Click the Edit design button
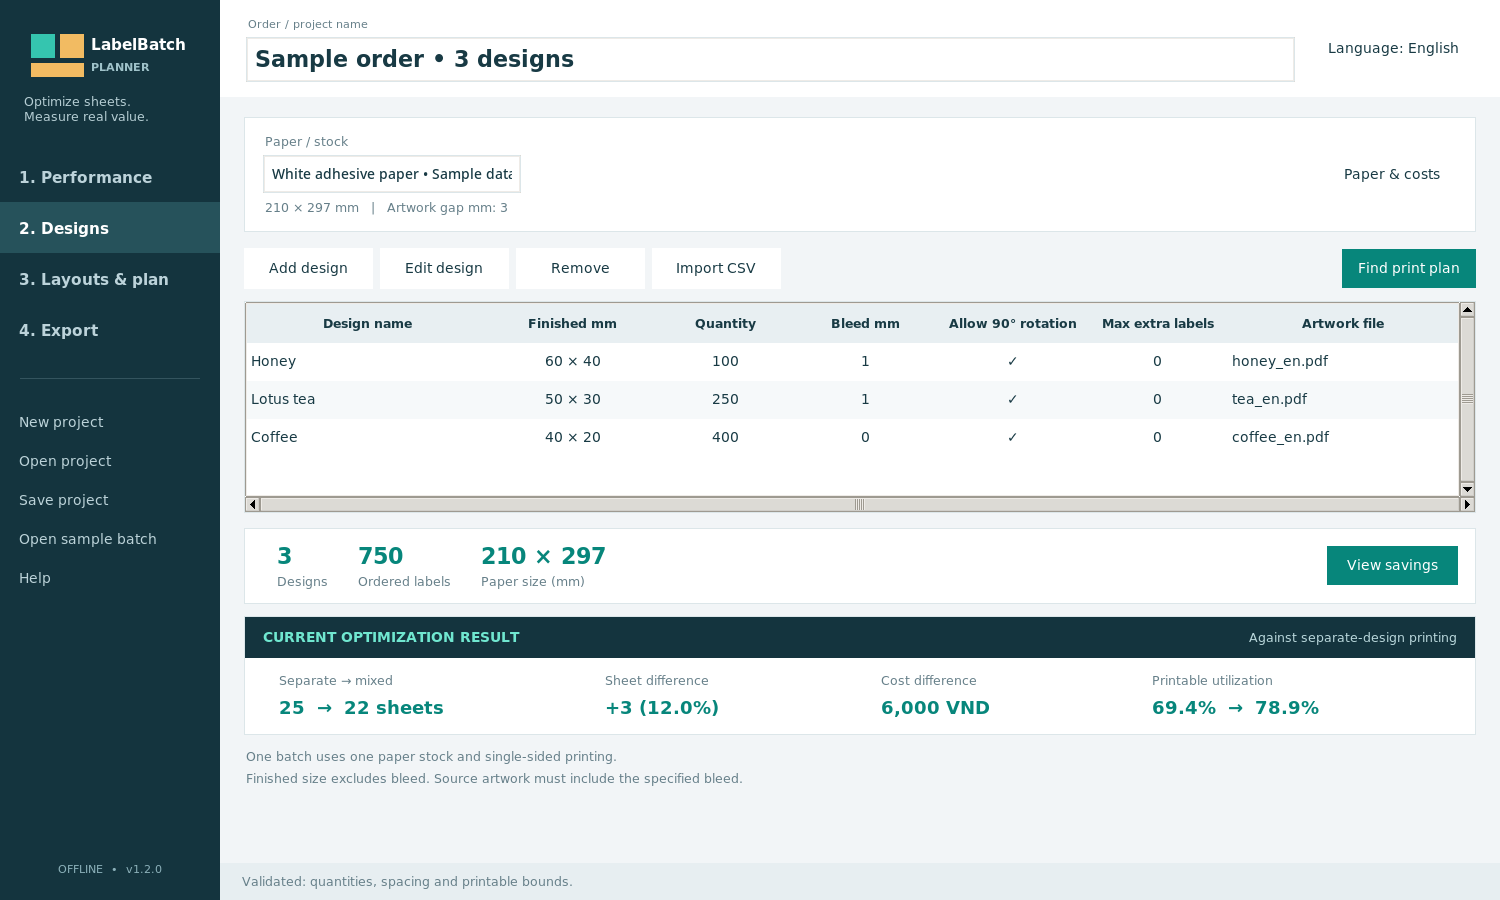This screenshot has height=900, width=1500. point(444,268)
